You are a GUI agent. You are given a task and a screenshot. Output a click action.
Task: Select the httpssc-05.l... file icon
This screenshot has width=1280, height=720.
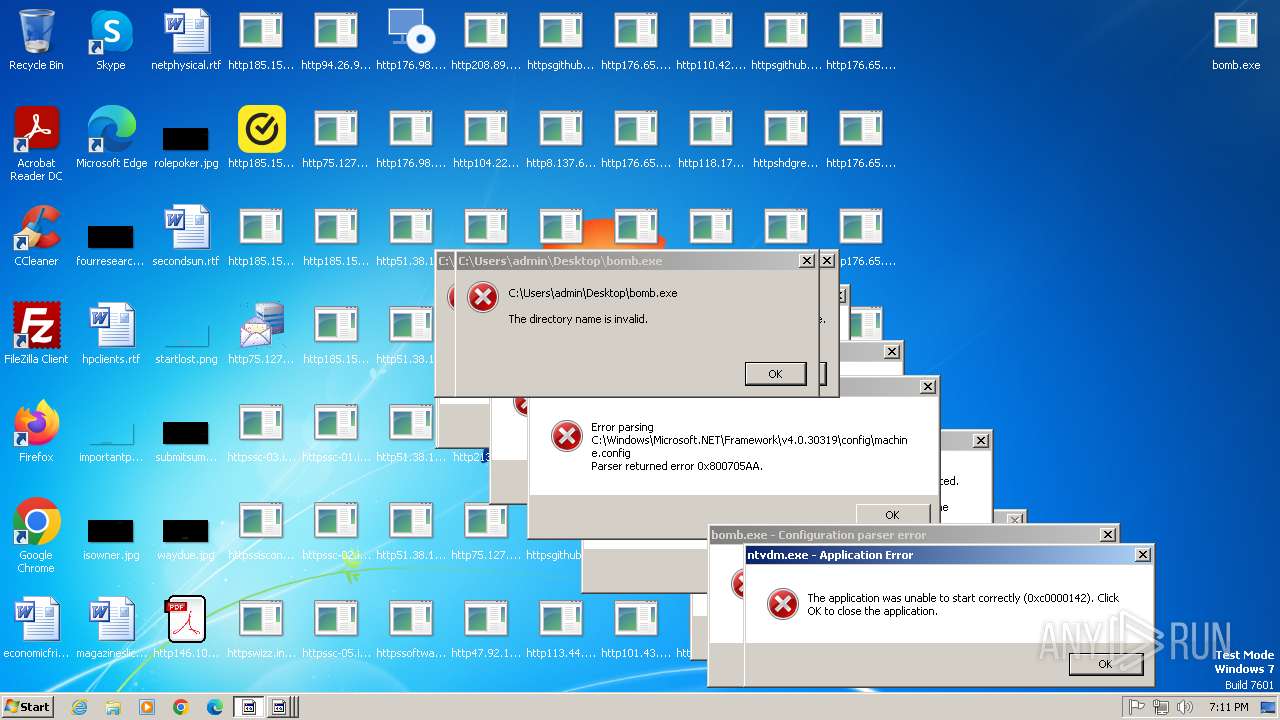pos(336,628)
